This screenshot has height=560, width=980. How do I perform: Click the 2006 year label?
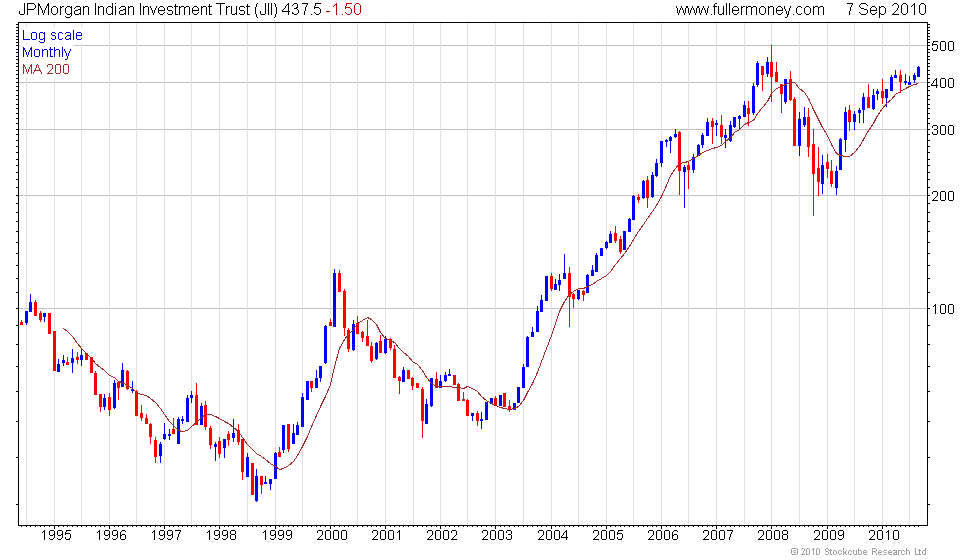(662, 535)
